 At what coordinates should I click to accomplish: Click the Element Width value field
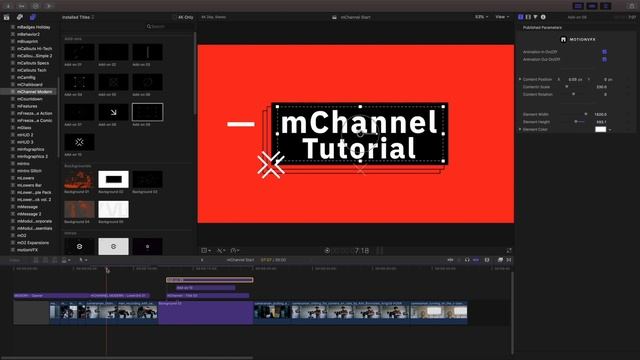coord(601,114)
